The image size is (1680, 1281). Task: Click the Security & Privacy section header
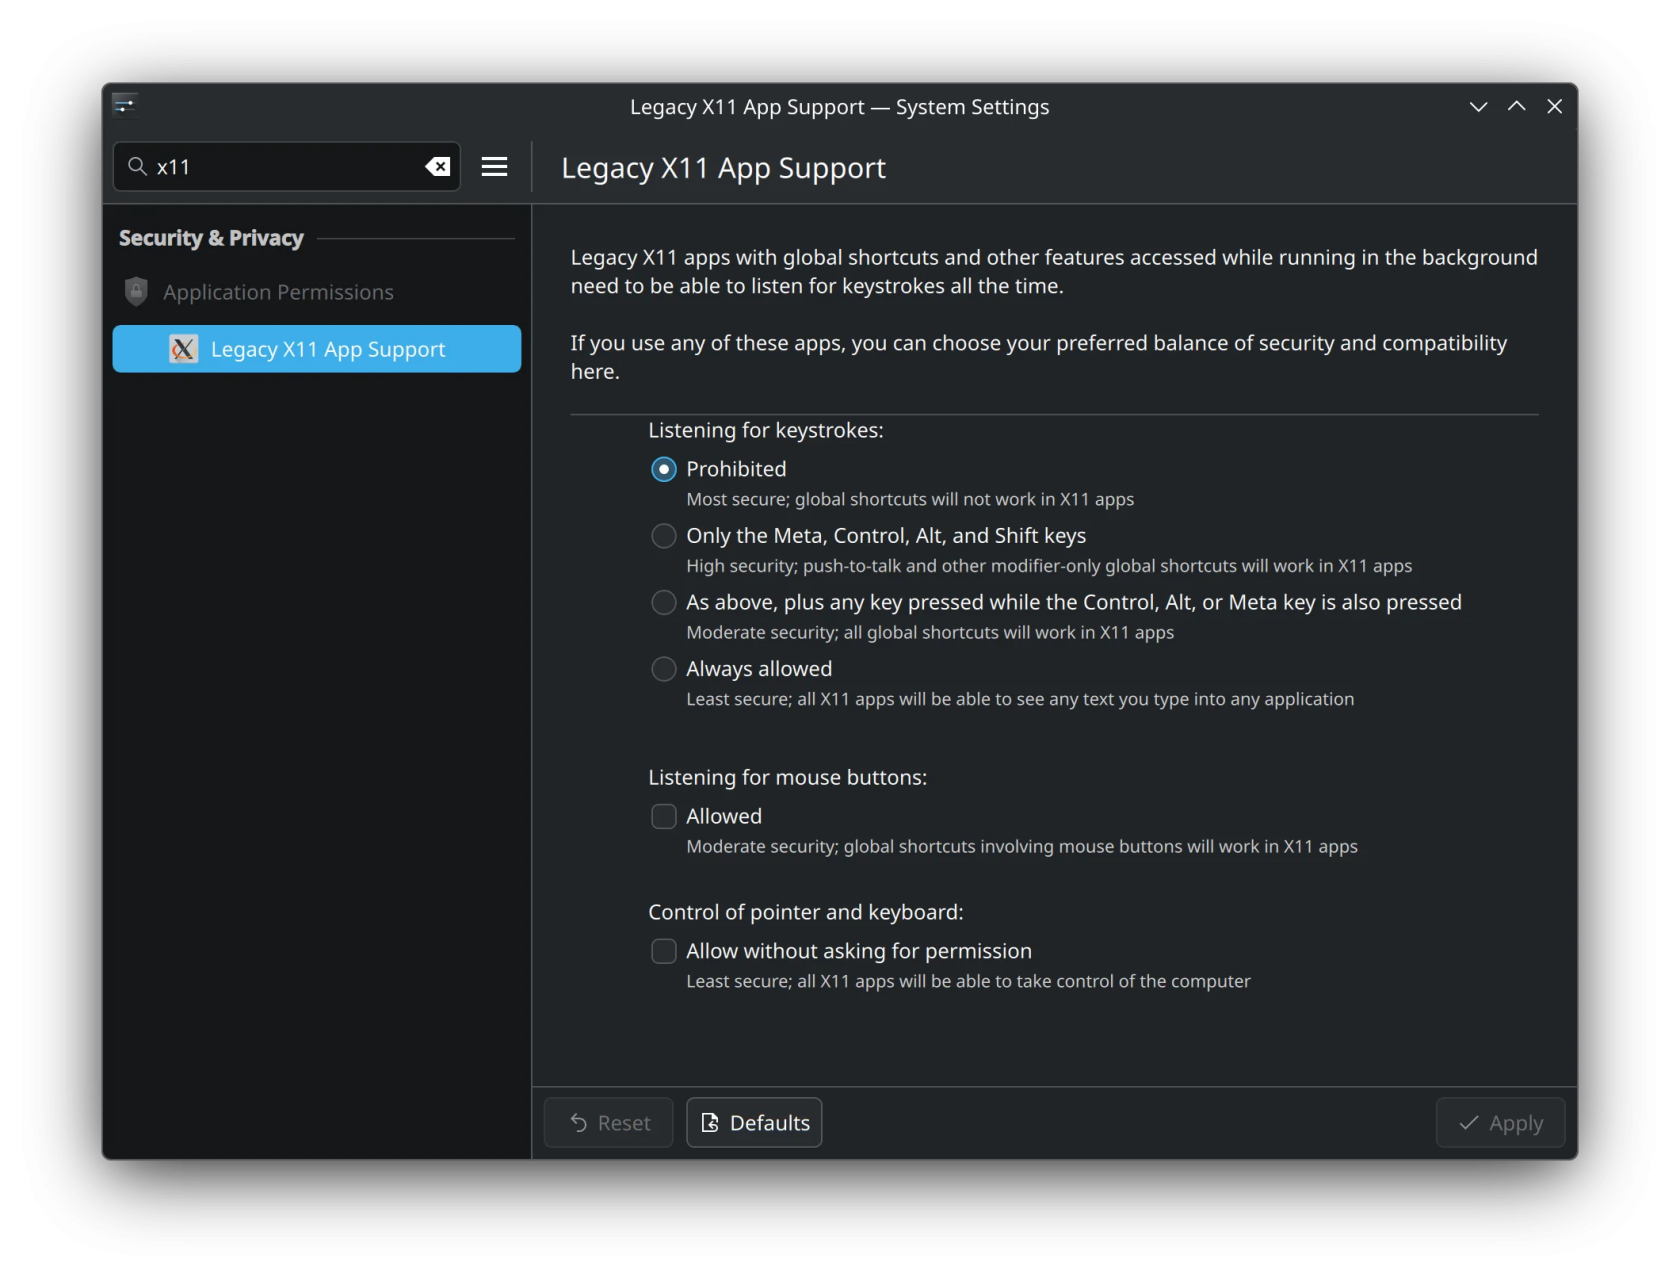click(x=211, y=238)
